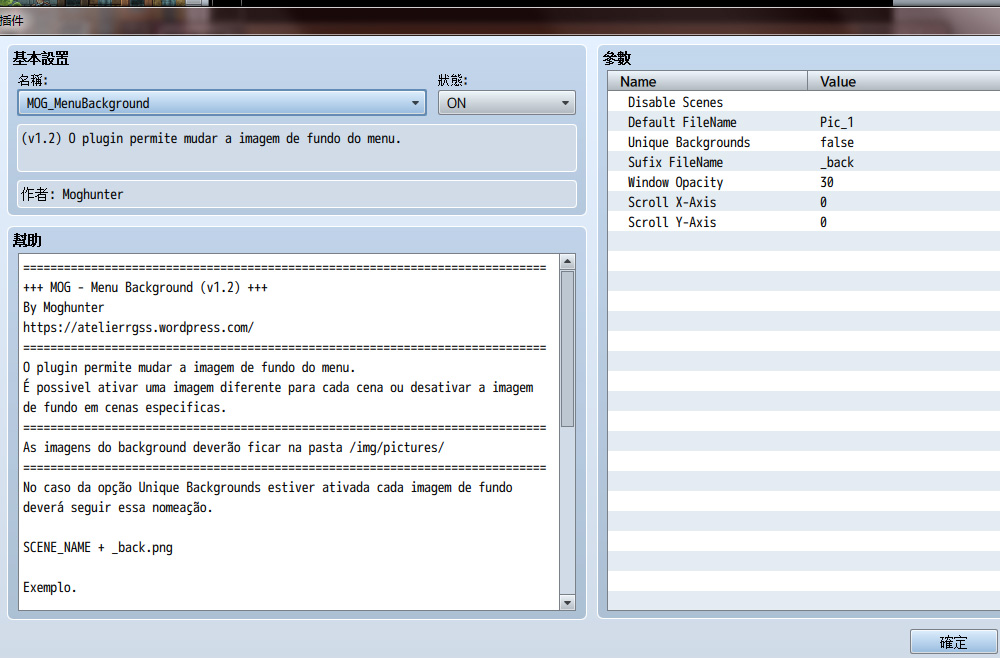
Task: Click the '+++ MOG - Menu Background' title line
Action: 145,287
